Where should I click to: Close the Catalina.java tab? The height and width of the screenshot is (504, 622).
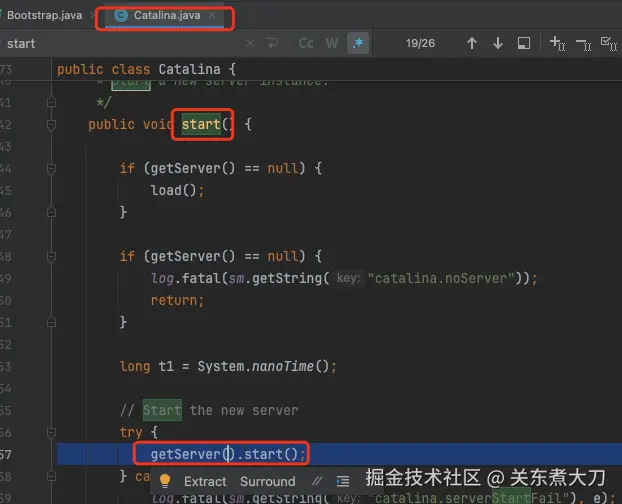click(213, 15)
